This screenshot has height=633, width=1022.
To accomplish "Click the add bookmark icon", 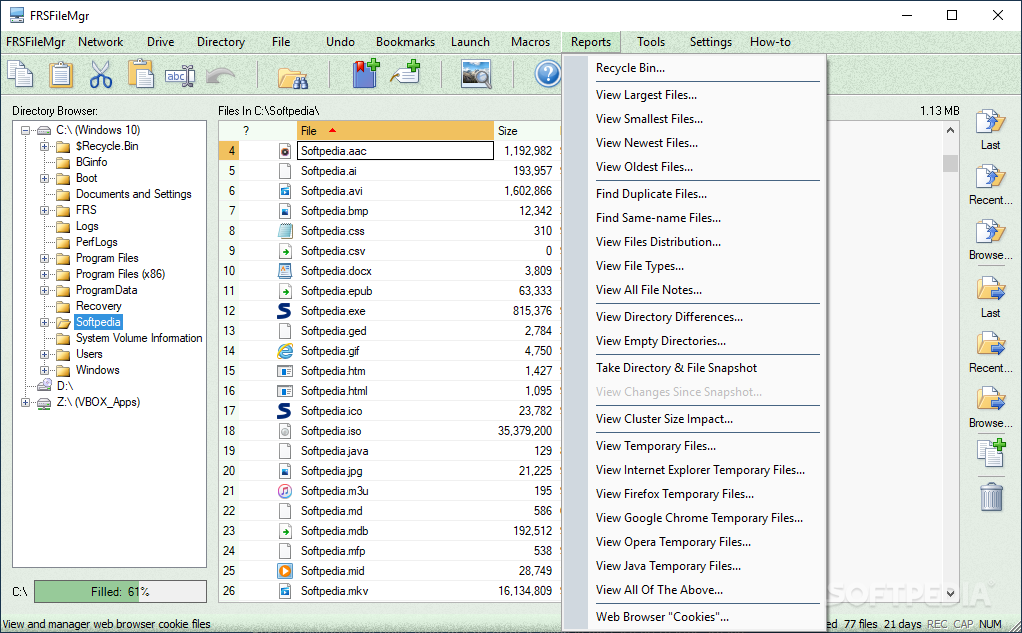I will click(366, 73).
